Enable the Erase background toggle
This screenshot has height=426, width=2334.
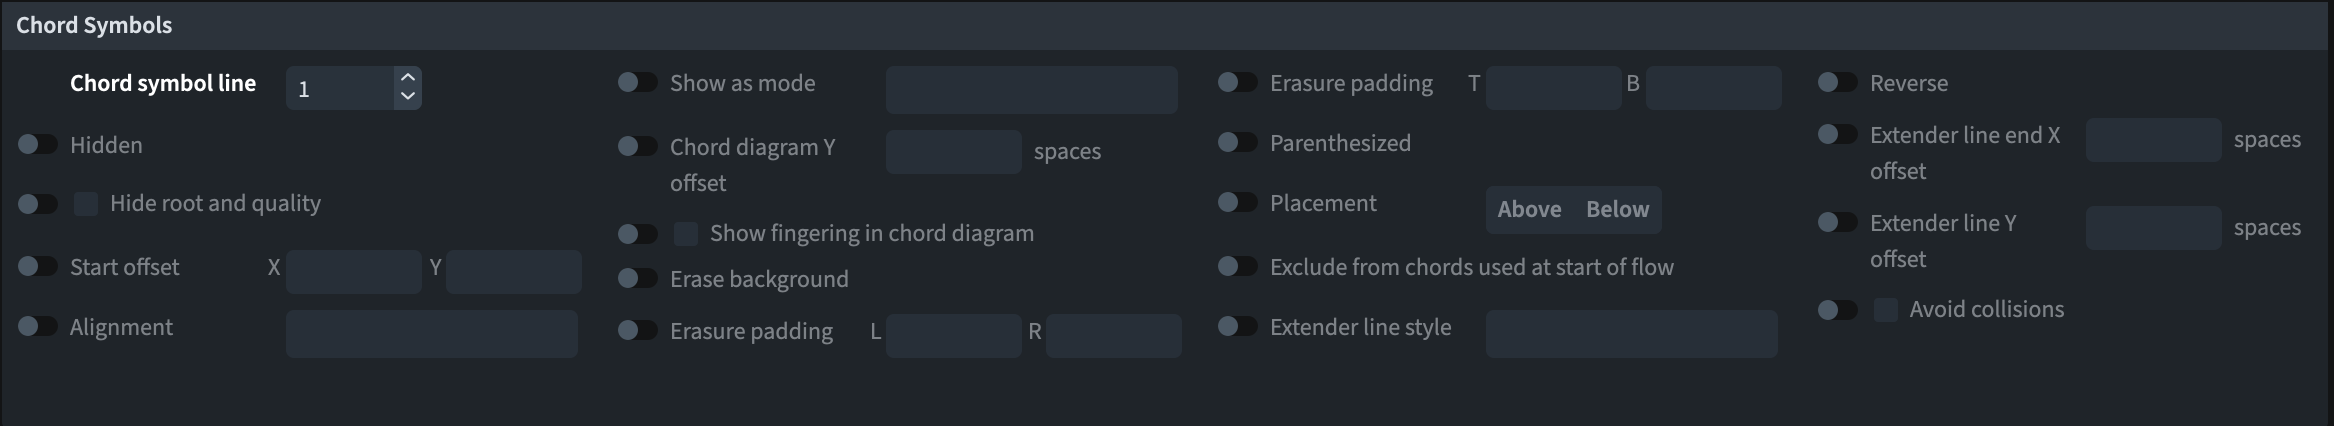point(638,278)
